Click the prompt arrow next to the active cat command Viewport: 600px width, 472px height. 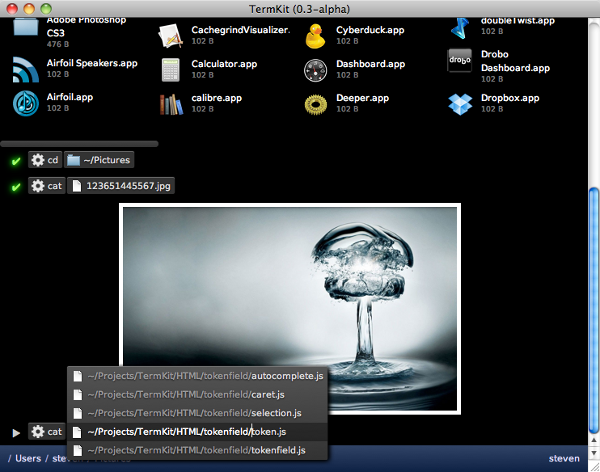[16, 433]
